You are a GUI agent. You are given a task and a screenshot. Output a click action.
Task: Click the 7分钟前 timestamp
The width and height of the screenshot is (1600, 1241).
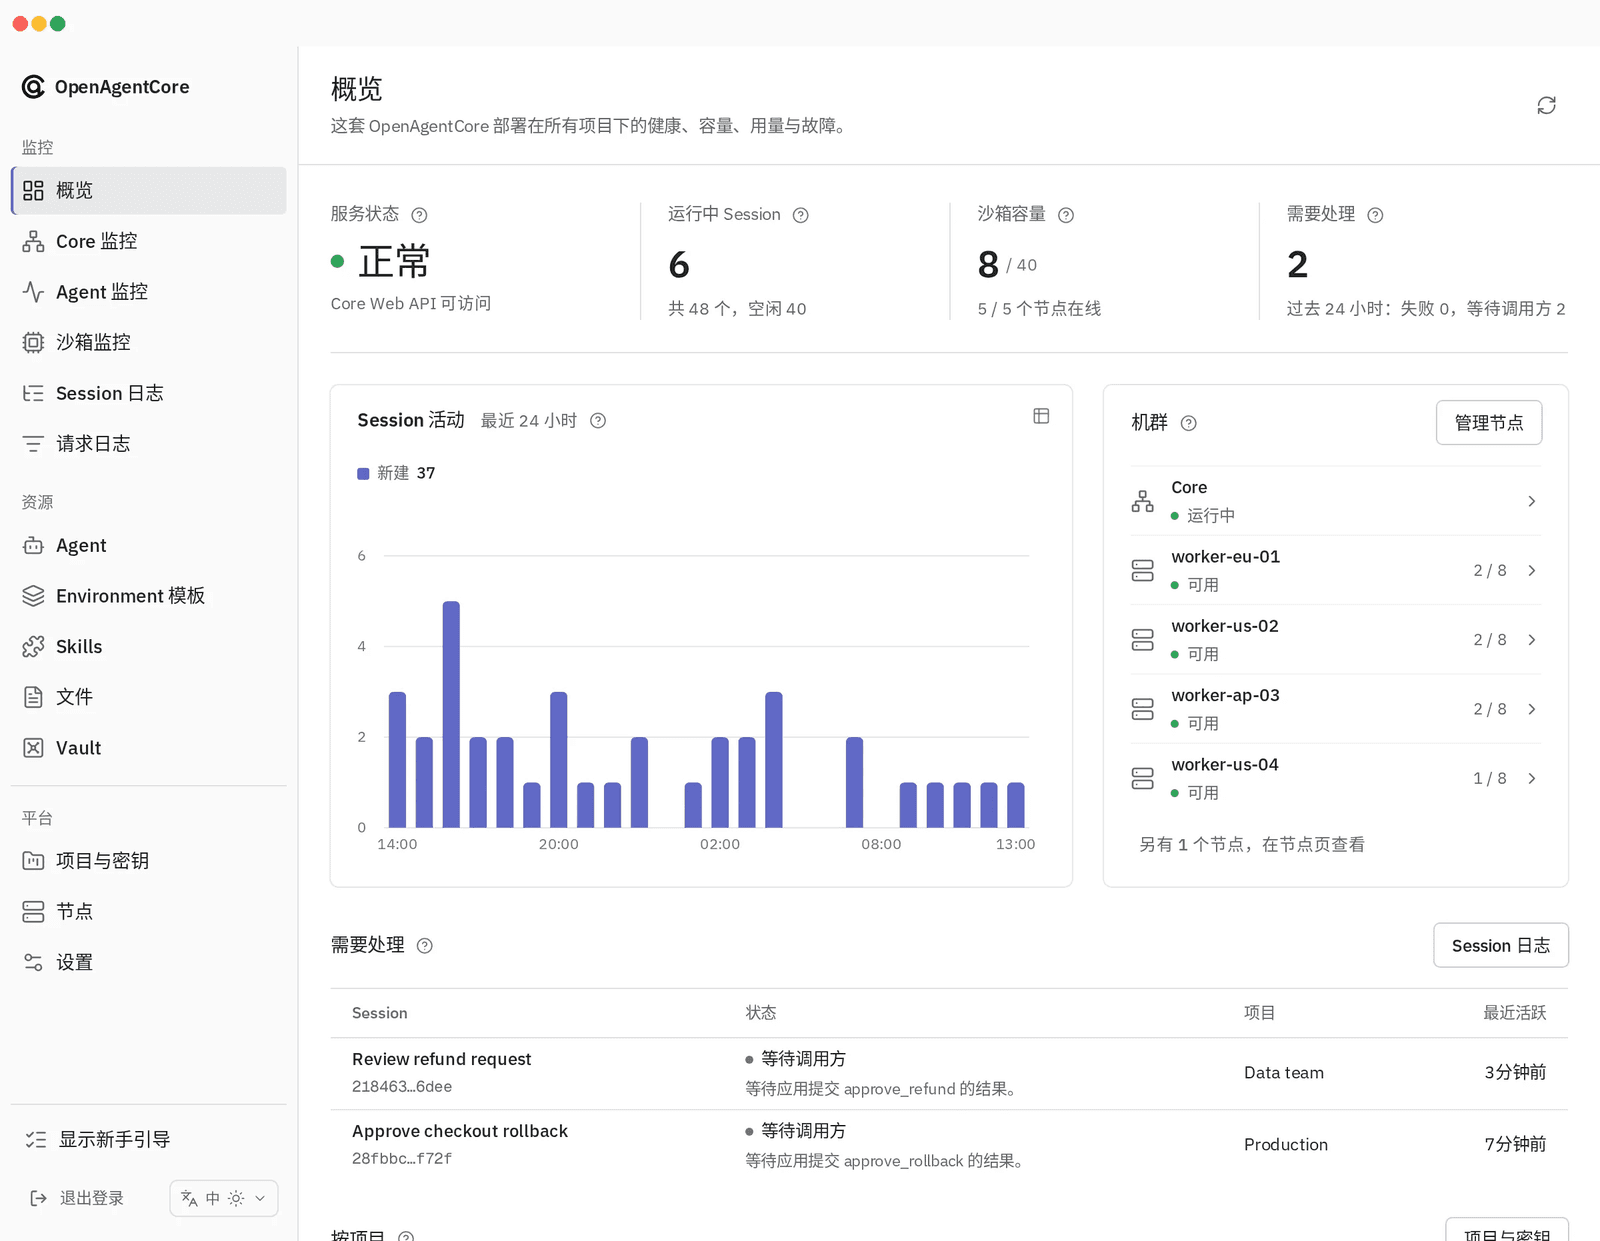(x=1515, y=1145)
